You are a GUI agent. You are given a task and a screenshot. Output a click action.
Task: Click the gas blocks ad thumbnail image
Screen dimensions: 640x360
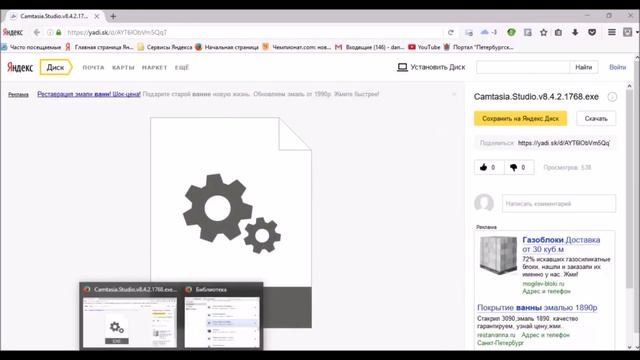pos(498,255)
